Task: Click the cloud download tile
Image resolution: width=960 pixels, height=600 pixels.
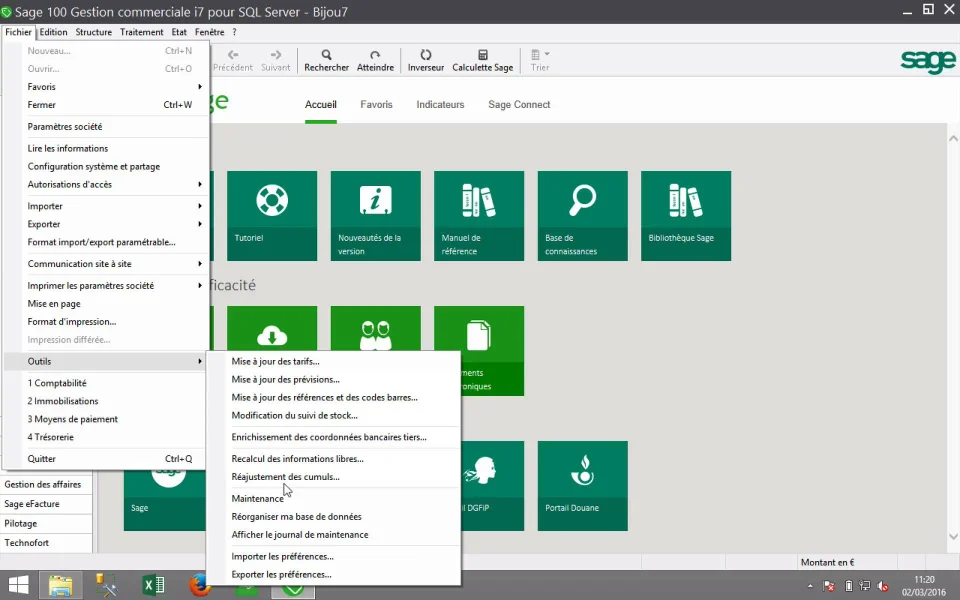Action: click(x=272, y=328)
